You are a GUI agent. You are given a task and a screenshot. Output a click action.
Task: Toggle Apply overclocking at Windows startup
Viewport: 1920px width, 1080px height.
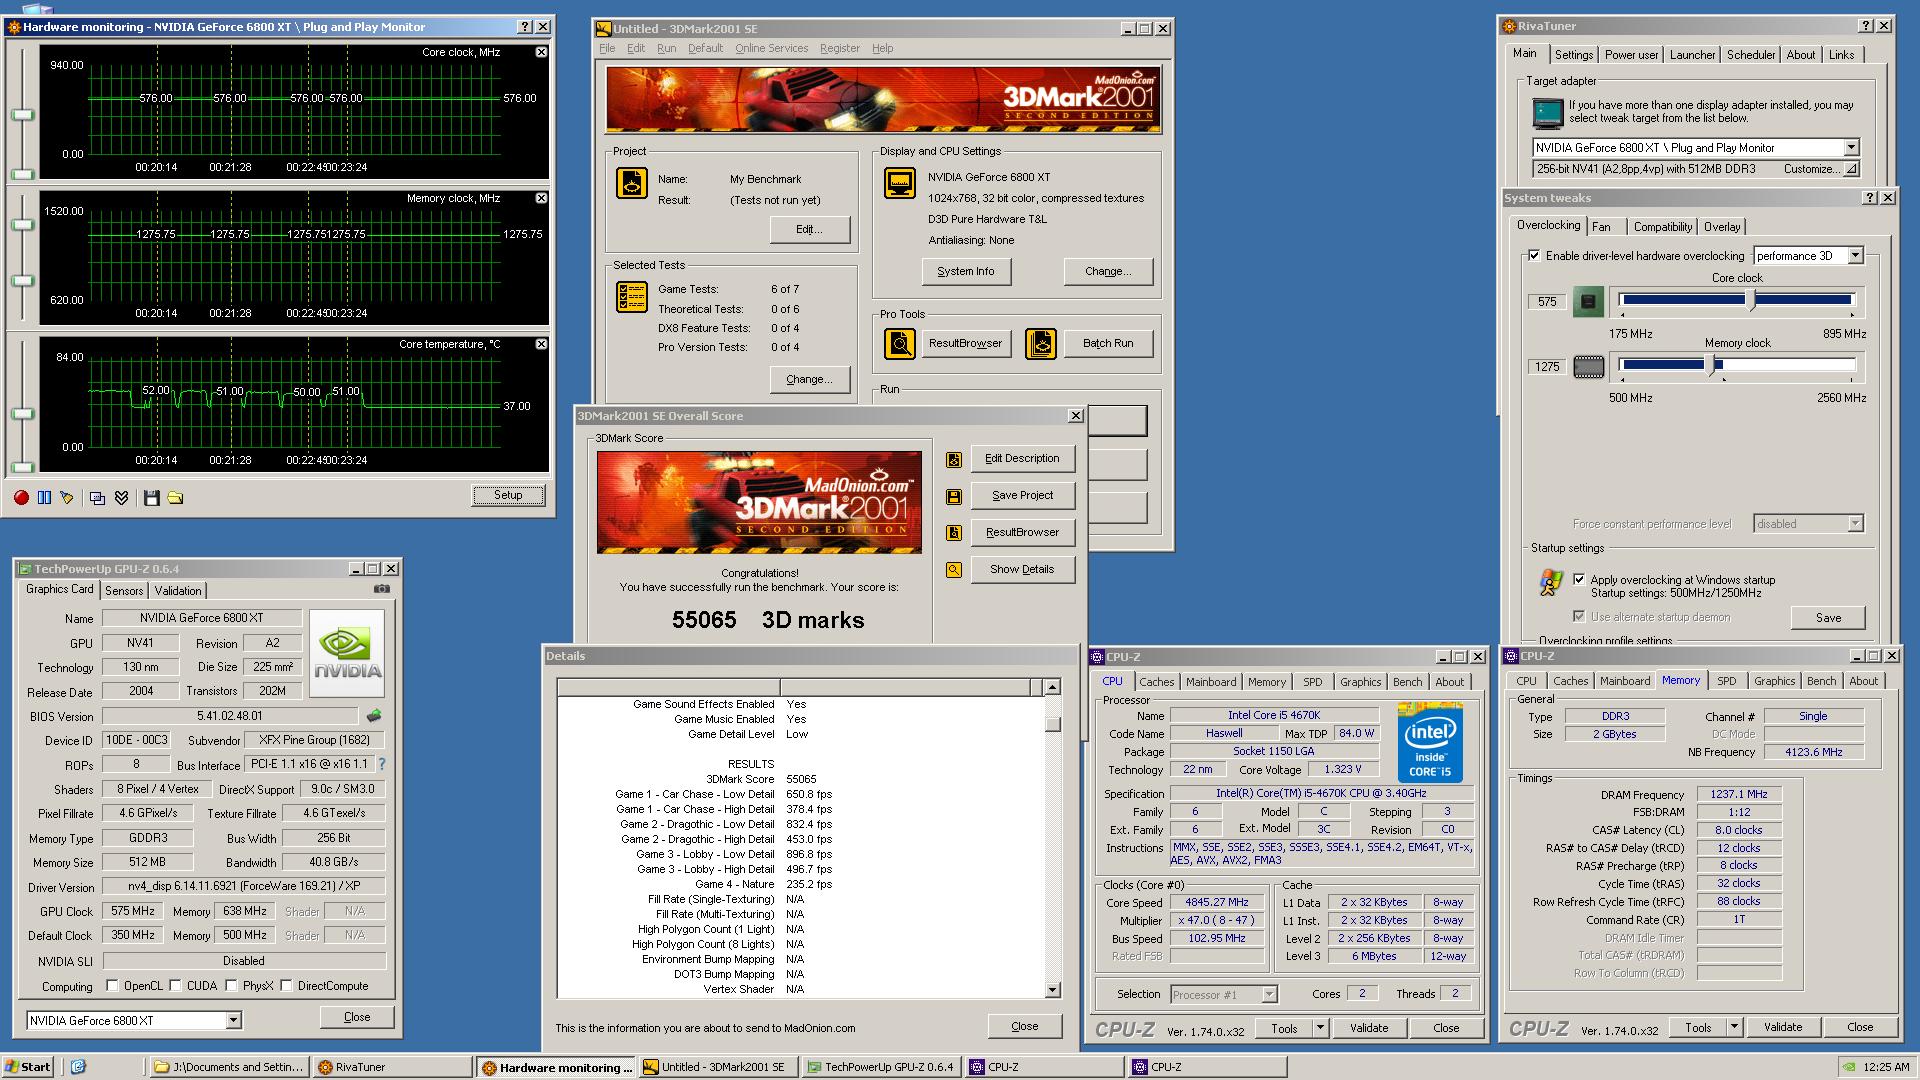pos(1579,579)
